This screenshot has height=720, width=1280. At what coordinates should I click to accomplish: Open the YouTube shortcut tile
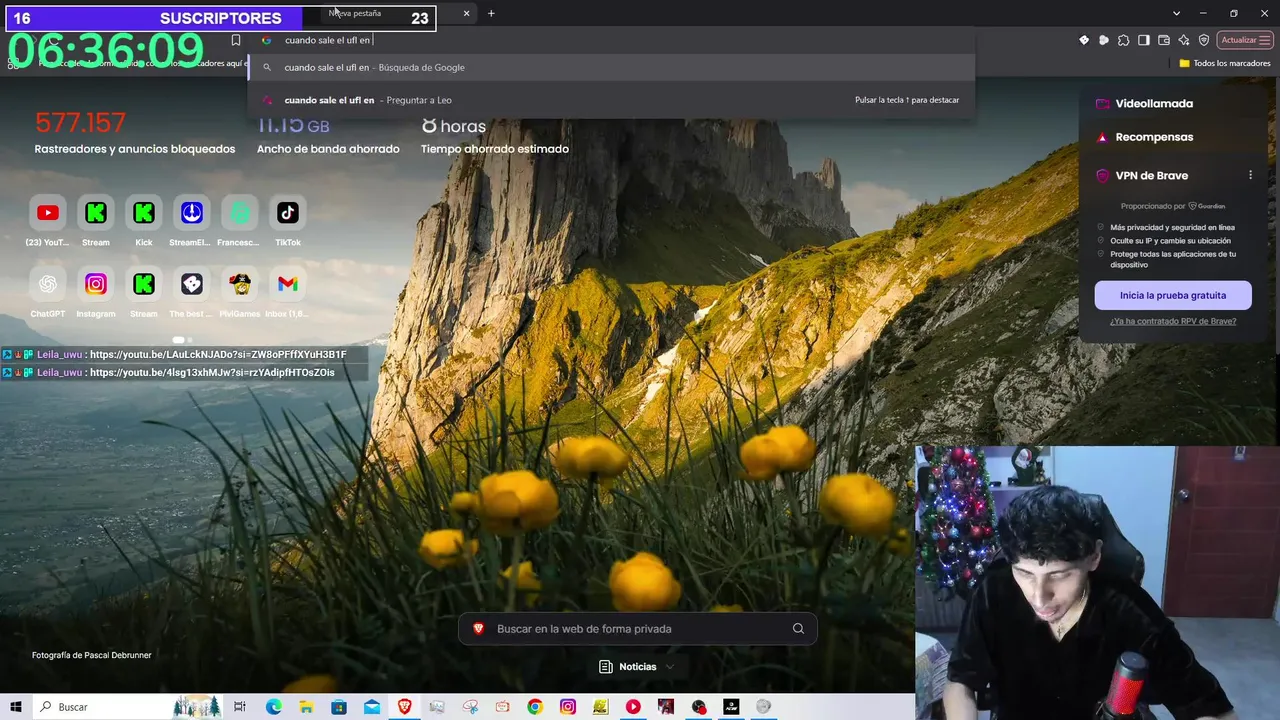pos(47,213)
